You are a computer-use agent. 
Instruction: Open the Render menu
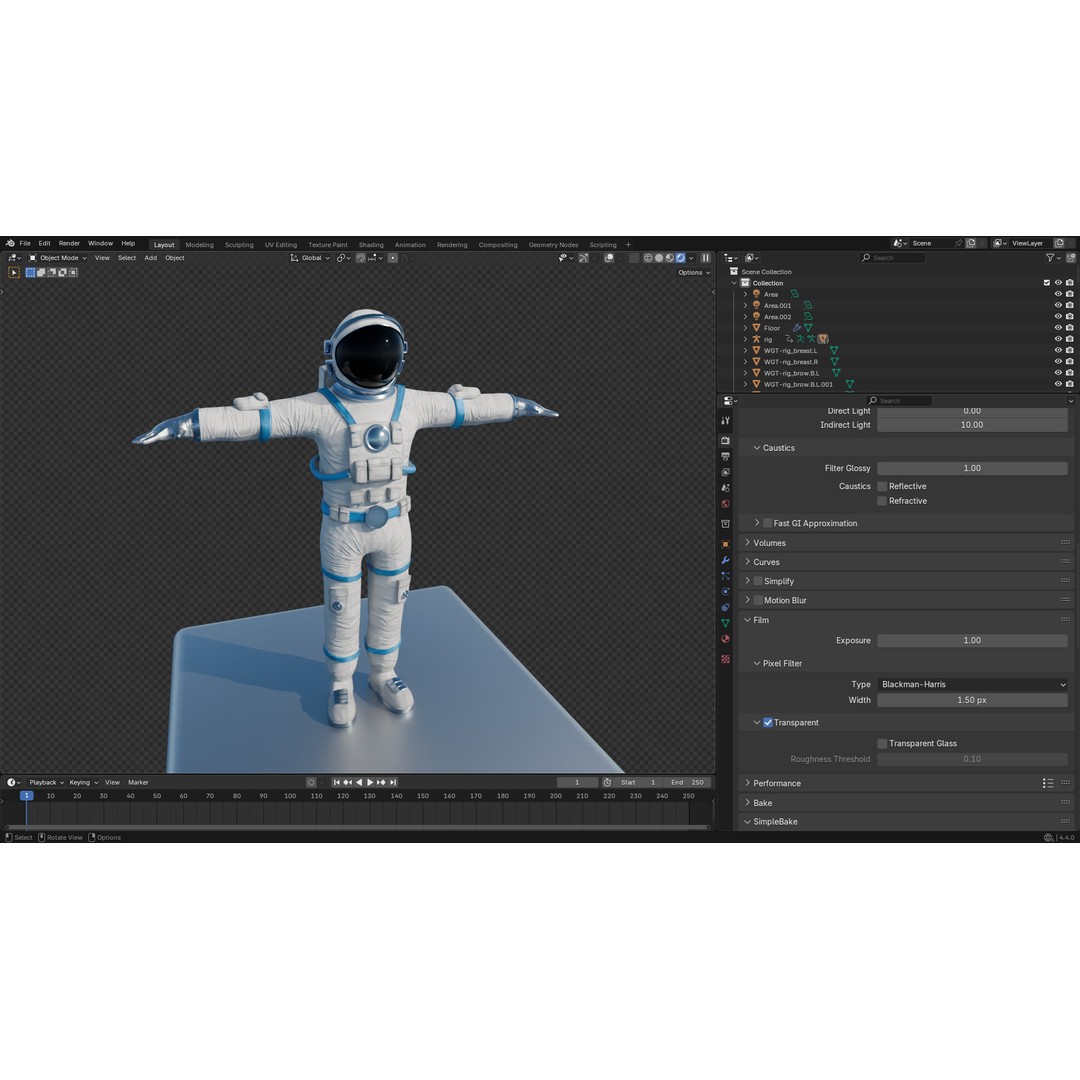[69, 243]
